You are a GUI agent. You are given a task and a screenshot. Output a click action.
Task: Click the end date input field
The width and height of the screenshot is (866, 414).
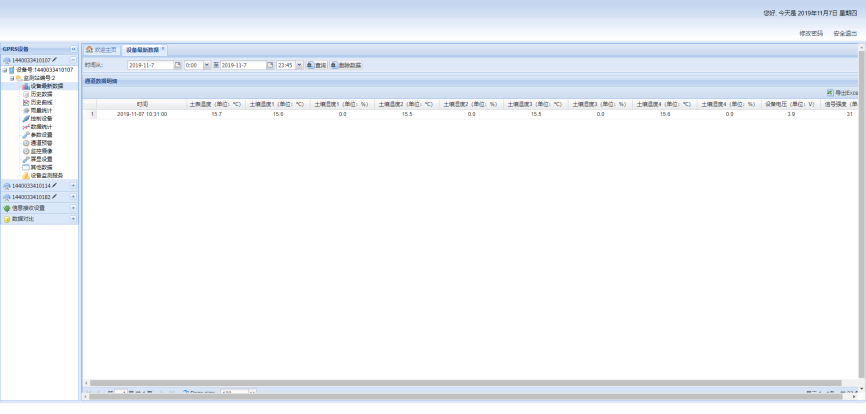coord(243,65)
